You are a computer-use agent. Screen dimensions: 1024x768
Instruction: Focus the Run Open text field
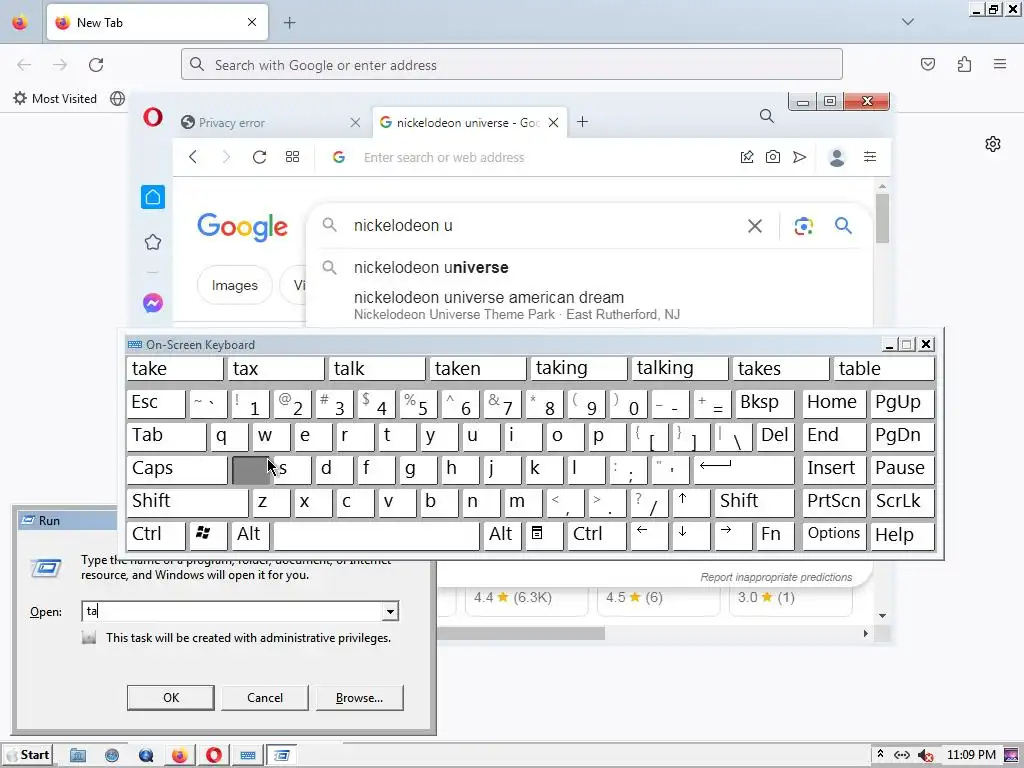[x=232, y=612]
